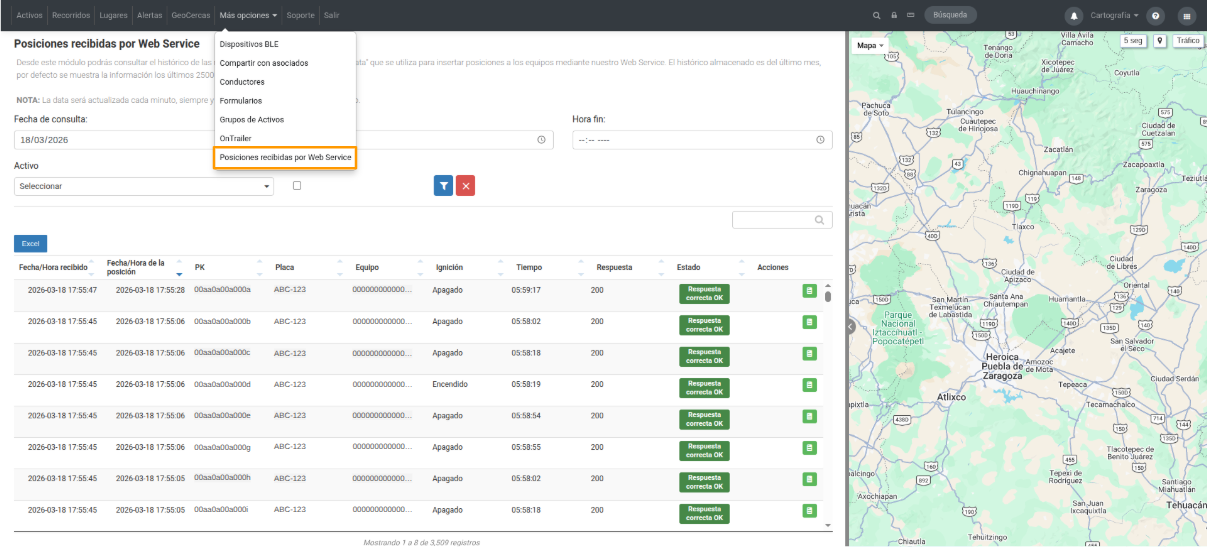Sort table by Estado column
Screen dimensions: 1207x550
pos(710,267)
